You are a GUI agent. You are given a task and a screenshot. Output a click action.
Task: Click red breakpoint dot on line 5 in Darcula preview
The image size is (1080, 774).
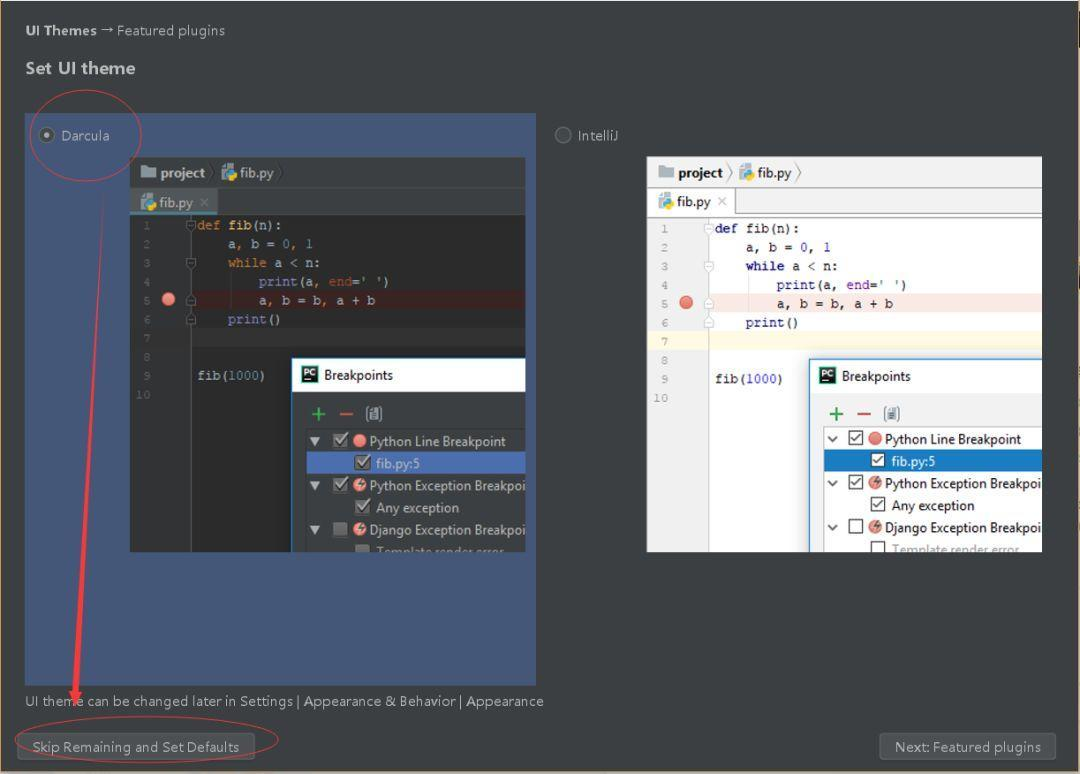pos(168,300)
